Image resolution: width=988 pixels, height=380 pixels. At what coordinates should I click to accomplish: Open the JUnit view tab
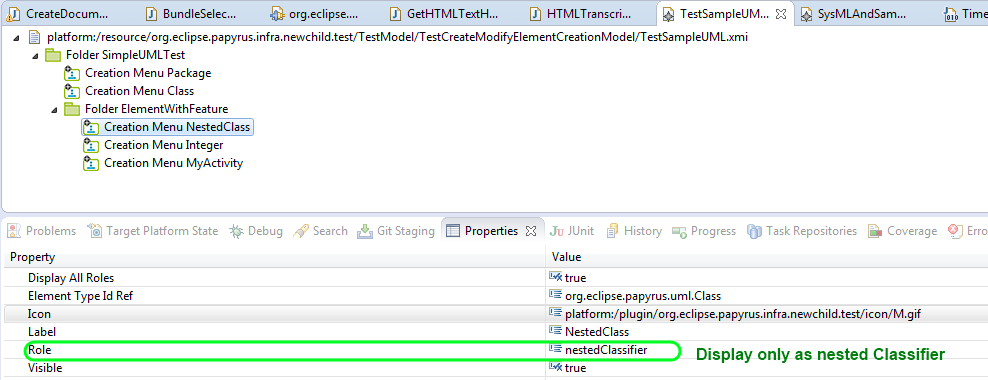[572, 231]
